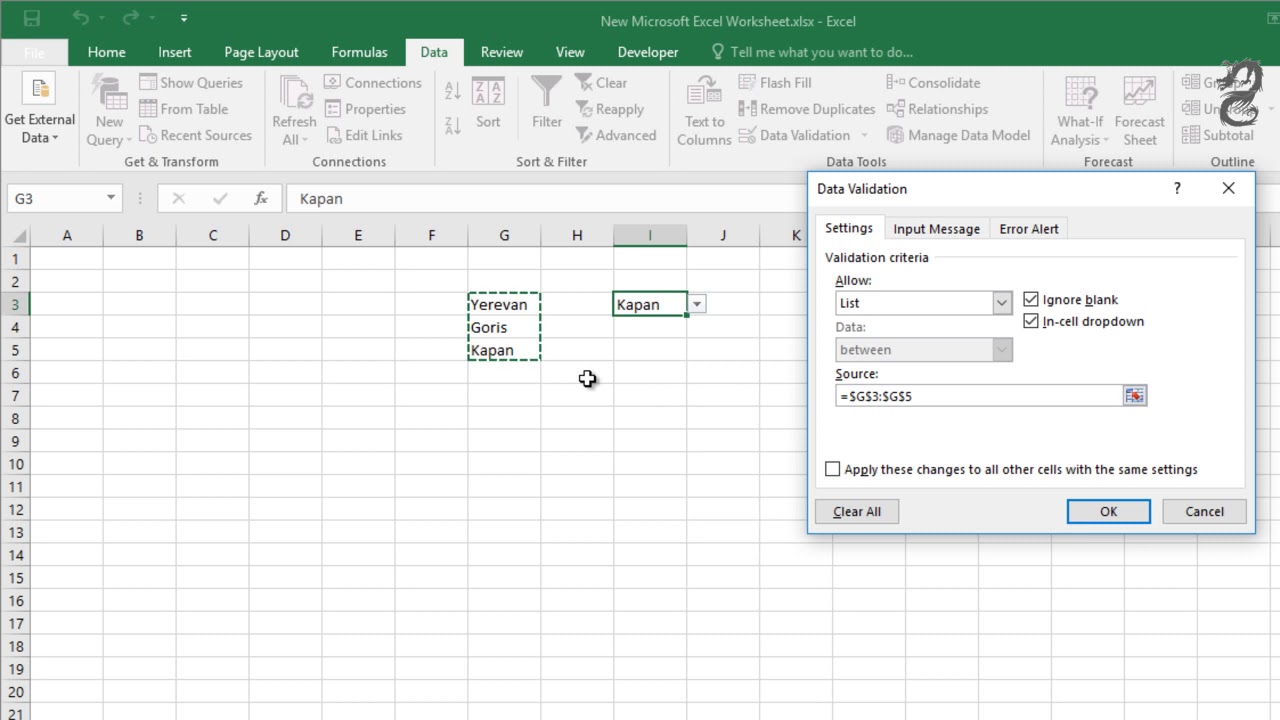Open Recent Sources
1280x720 pixels.
pos(195,135)
